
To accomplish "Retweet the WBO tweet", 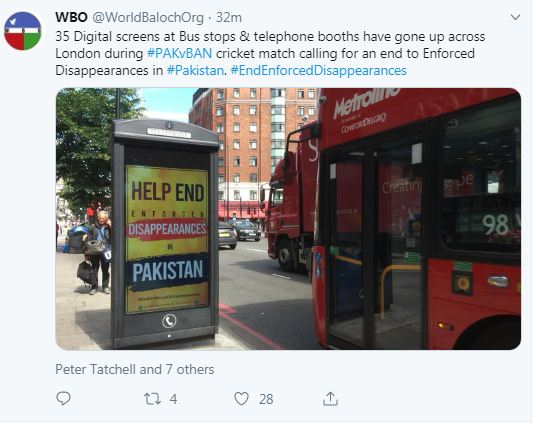I will pyautogui.click(x=152, y=399).
